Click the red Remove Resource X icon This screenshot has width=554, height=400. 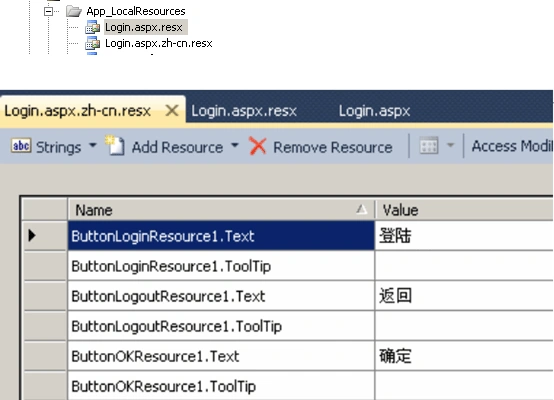(258, 146)
